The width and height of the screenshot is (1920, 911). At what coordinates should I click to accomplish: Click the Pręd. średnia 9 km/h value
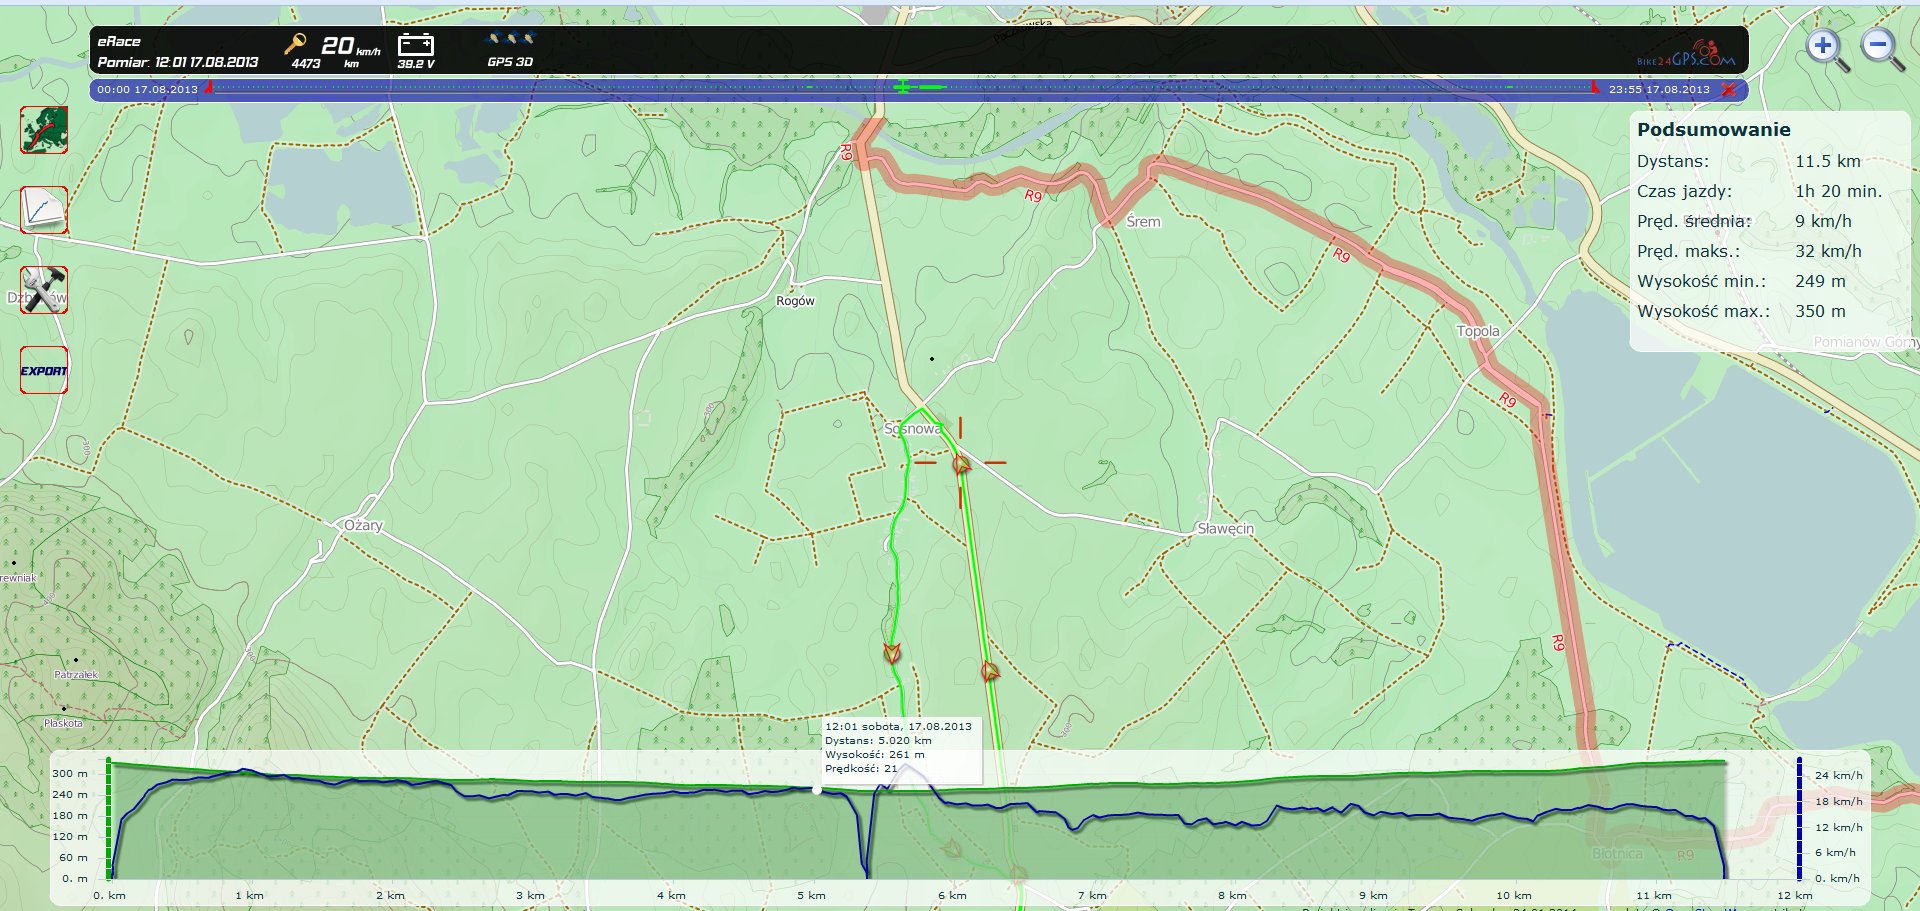pos(1823,221)
